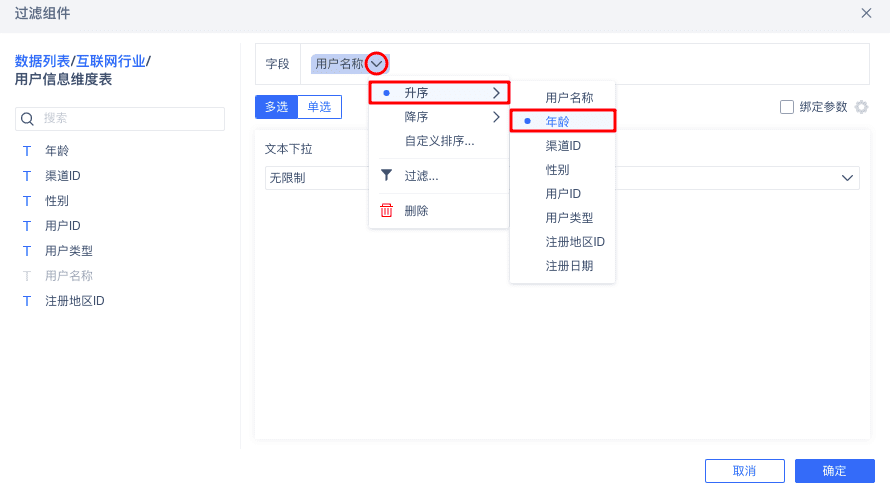
Task: Open bind parameter gear settings
Action: (x=861, y=107)
